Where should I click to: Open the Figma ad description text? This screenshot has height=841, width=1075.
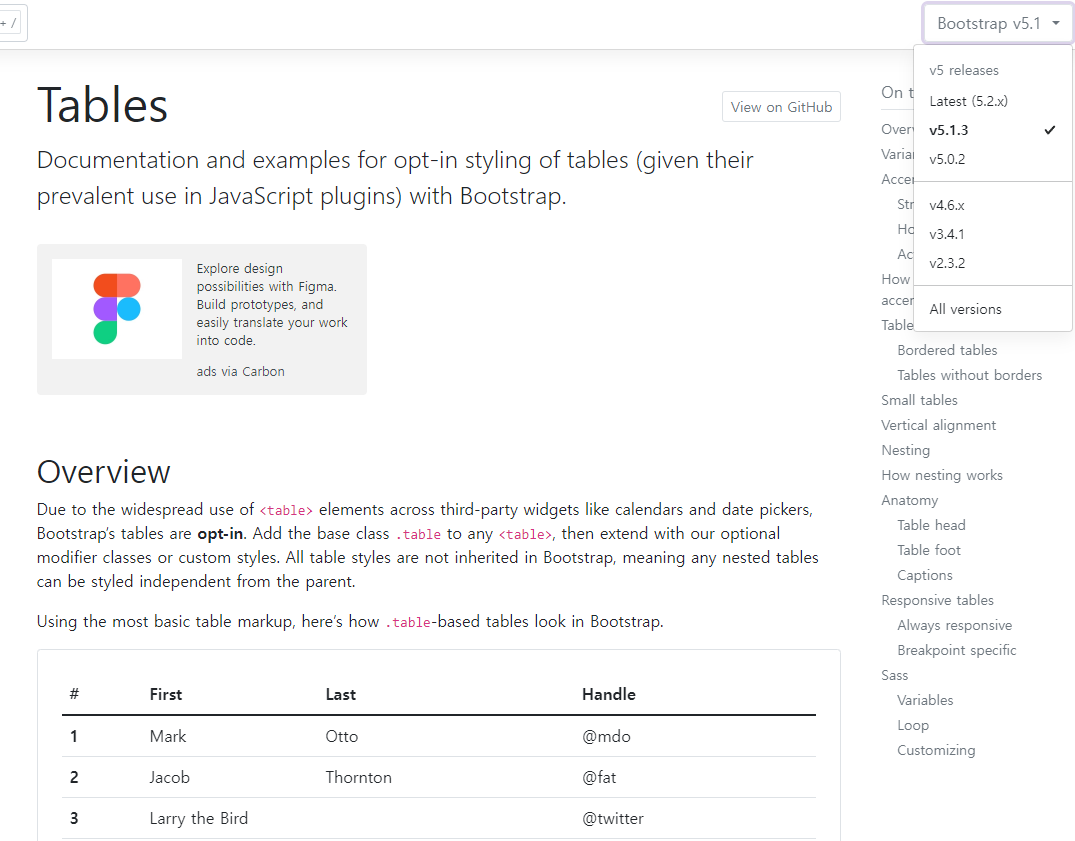[272, 304]
